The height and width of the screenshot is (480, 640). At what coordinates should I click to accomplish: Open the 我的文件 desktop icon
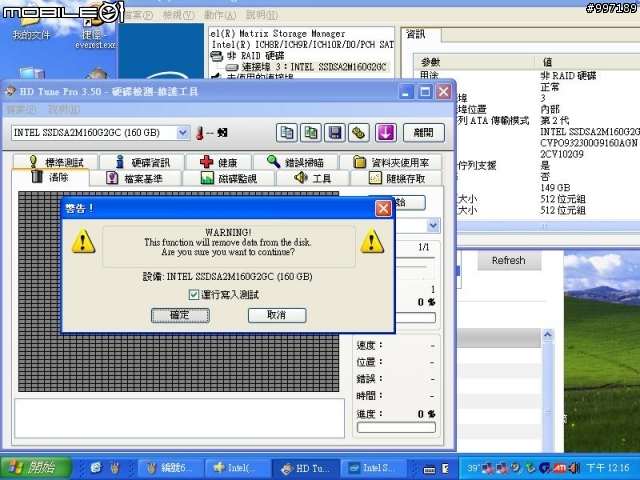click(x=31, y=25)
